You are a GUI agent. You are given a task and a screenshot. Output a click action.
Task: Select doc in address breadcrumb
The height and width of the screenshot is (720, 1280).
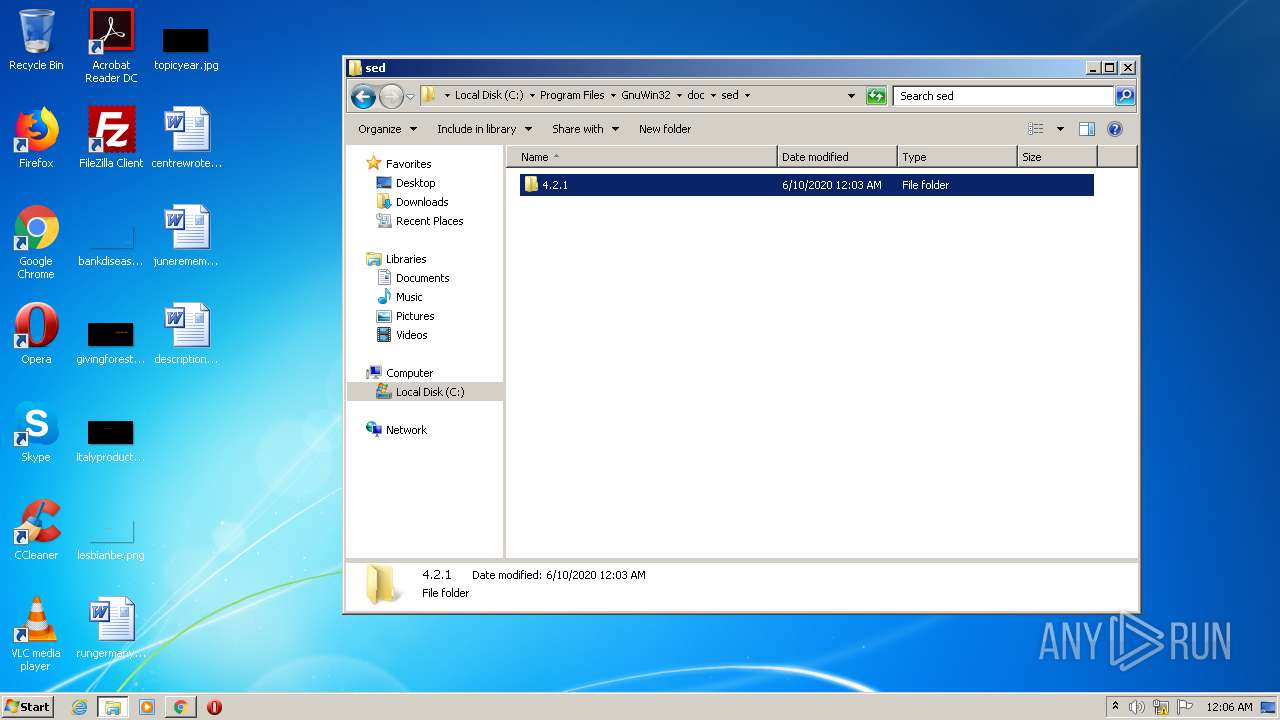click(695, 96)
